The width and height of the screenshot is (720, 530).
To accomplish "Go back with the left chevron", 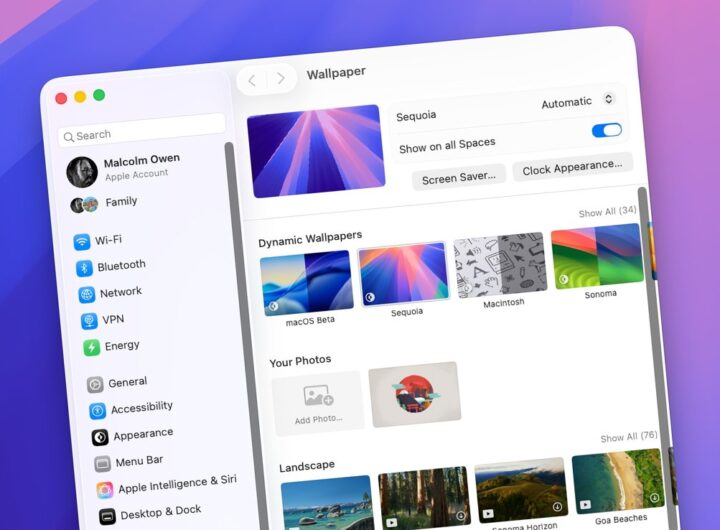I will [252, 81].
